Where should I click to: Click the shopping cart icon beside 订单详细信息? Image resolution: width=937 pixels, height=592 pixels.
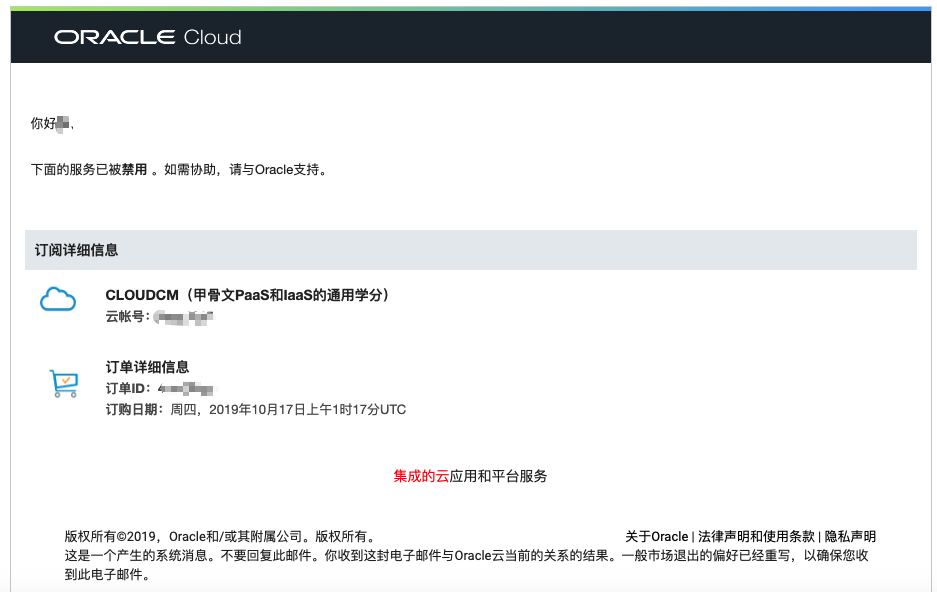point(63,384)
